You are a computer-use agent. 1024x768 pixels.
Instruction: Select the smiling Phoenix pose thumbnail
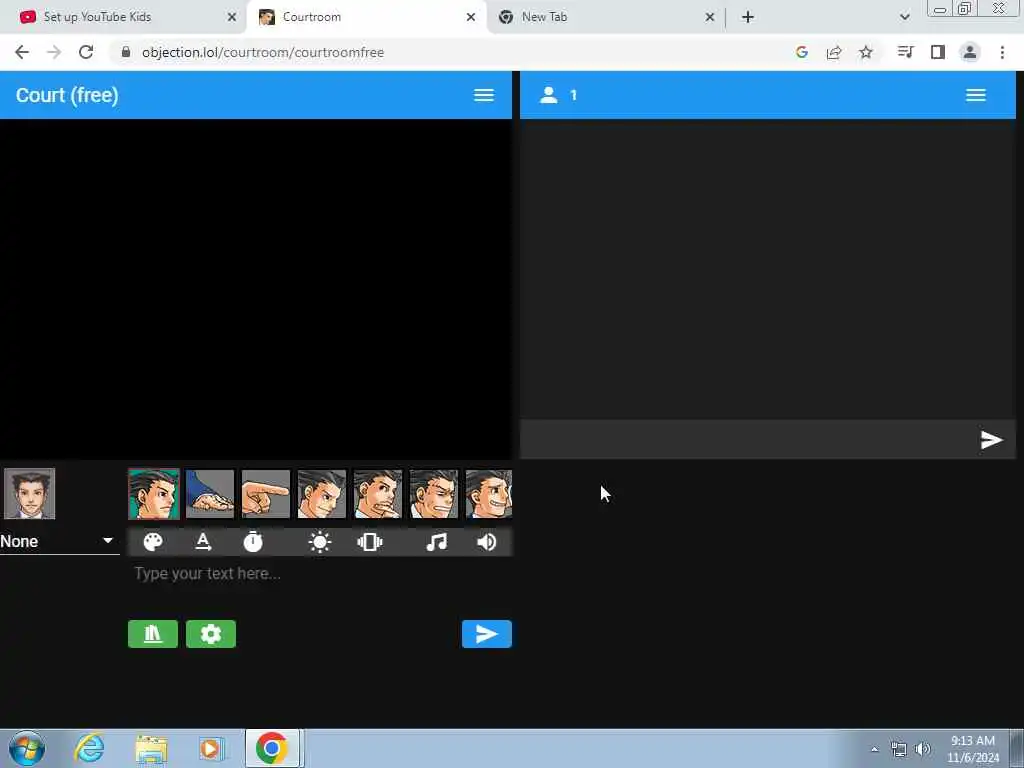tap(488, 494)
